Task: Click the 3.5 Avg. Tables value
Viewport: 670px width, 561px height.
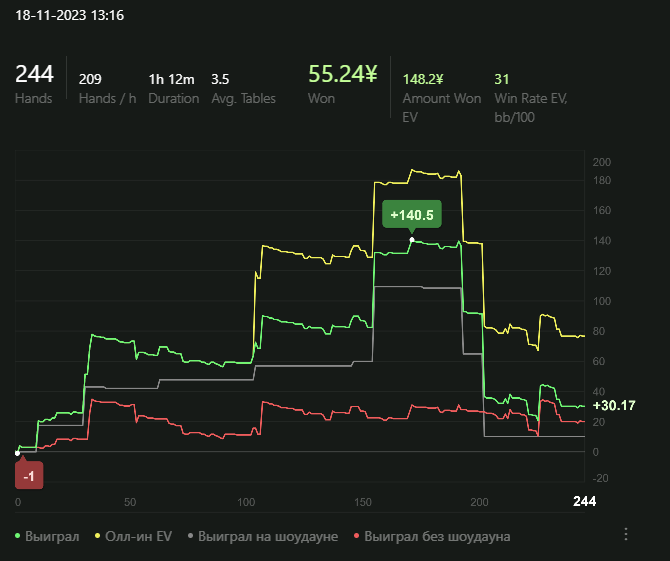Action: (220, 79)
